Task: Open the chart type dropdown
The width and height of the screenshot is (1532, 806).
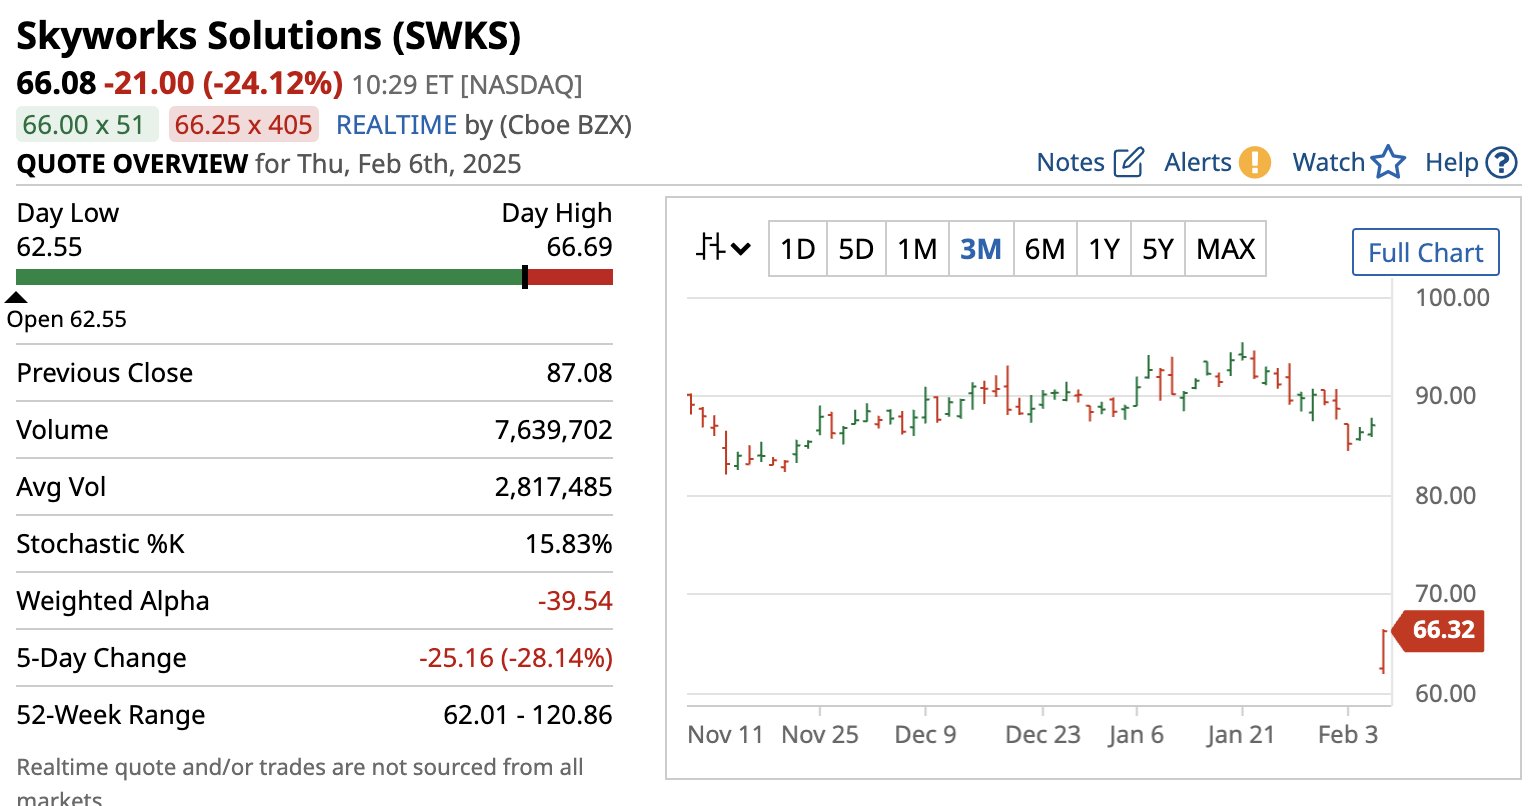Action: pos(723,247)
